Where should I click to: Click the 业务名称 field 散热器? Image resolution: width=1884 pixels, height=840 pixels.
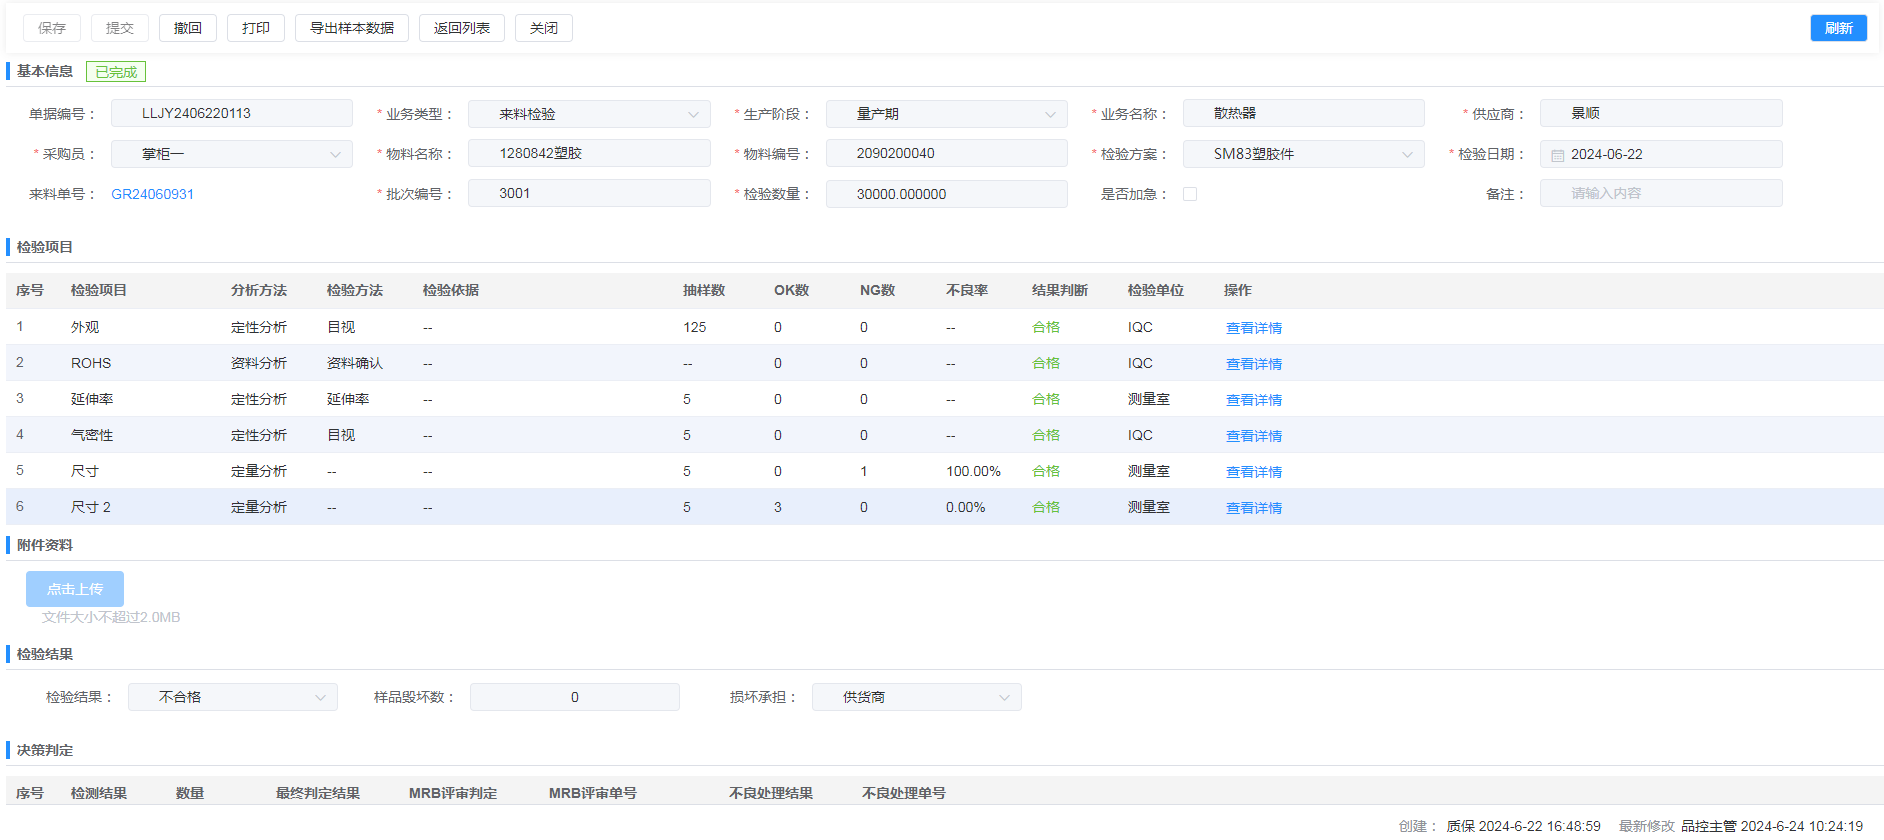point(1303,113)
